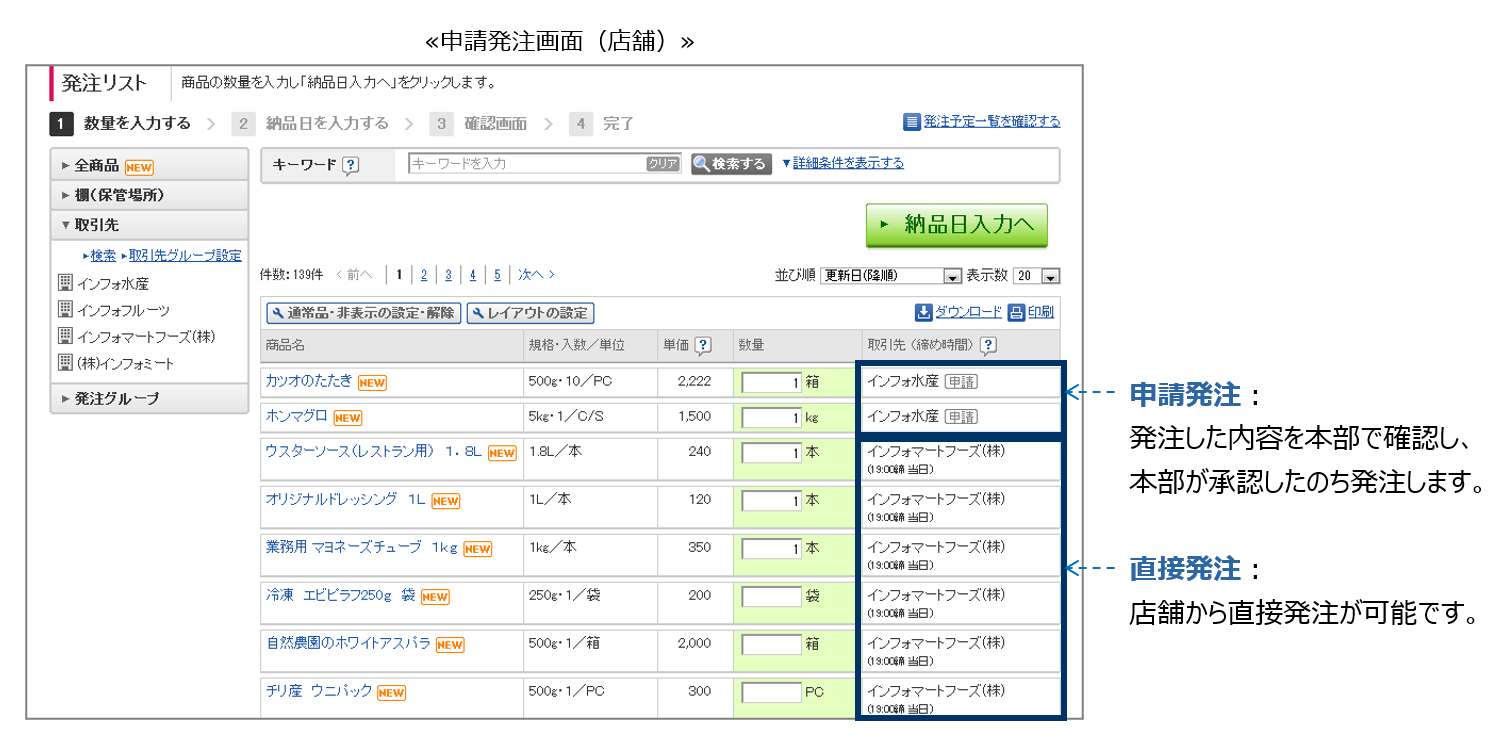Click the quantity field for カツオのたたき
Image resolution: width=1501 pixels, height=748 pixels.
[771, 382]
